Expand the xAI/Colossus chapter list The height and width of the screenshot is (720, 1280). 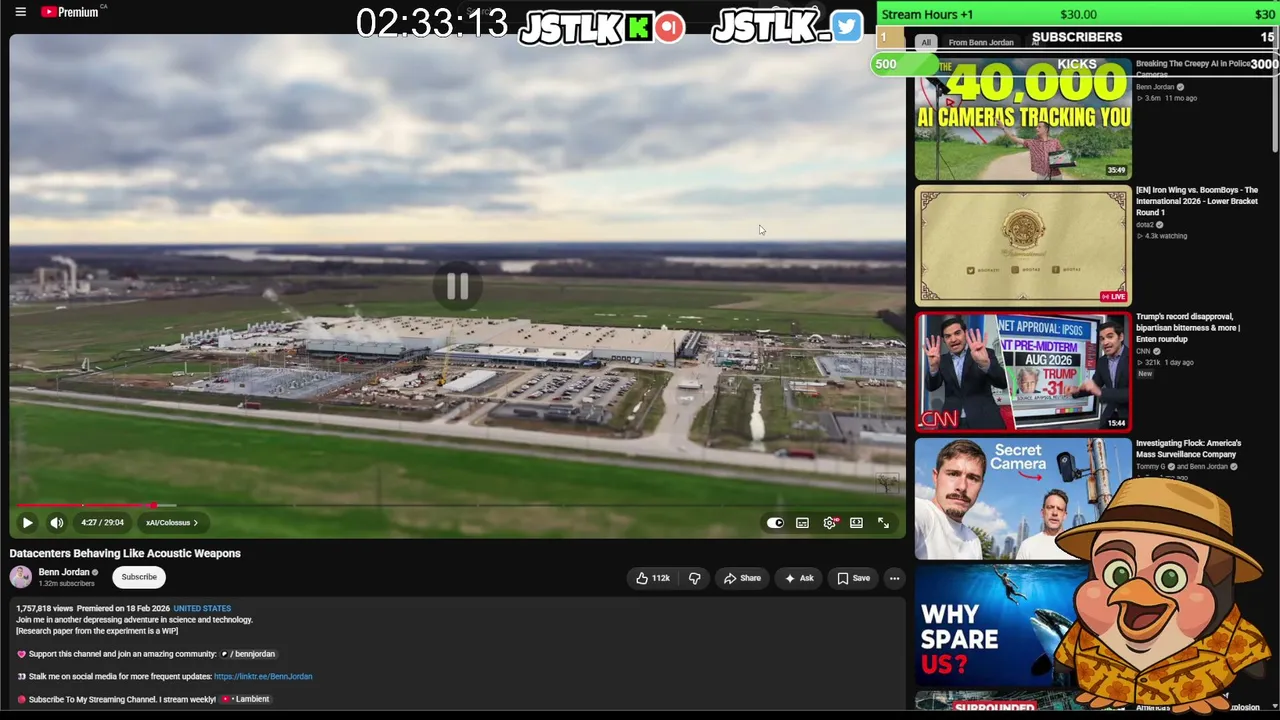click(172, 522)
